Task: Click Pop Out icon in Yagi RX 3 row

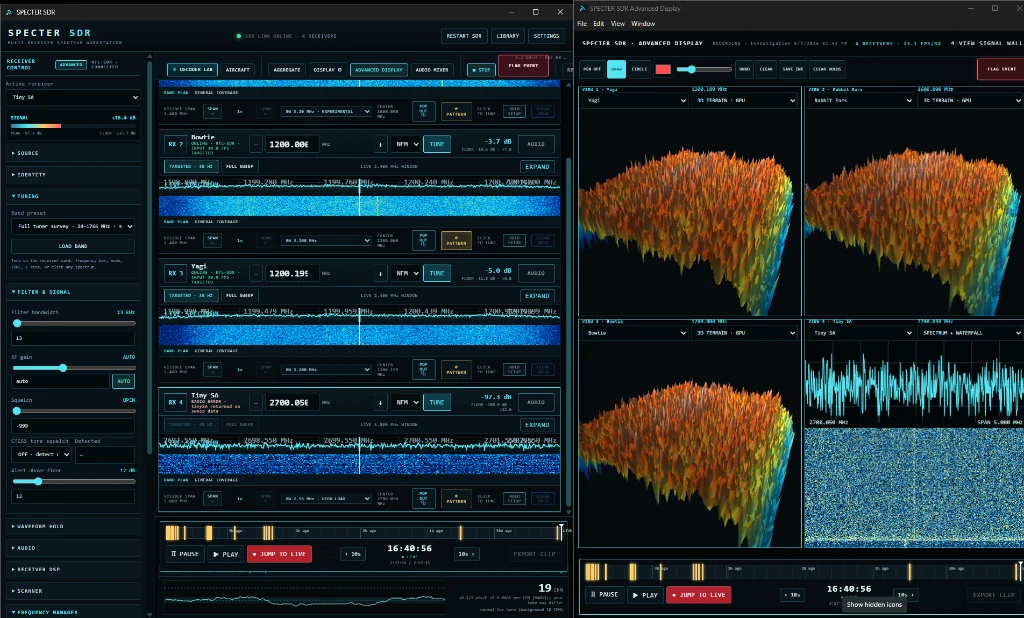Action: click(423, 370)
